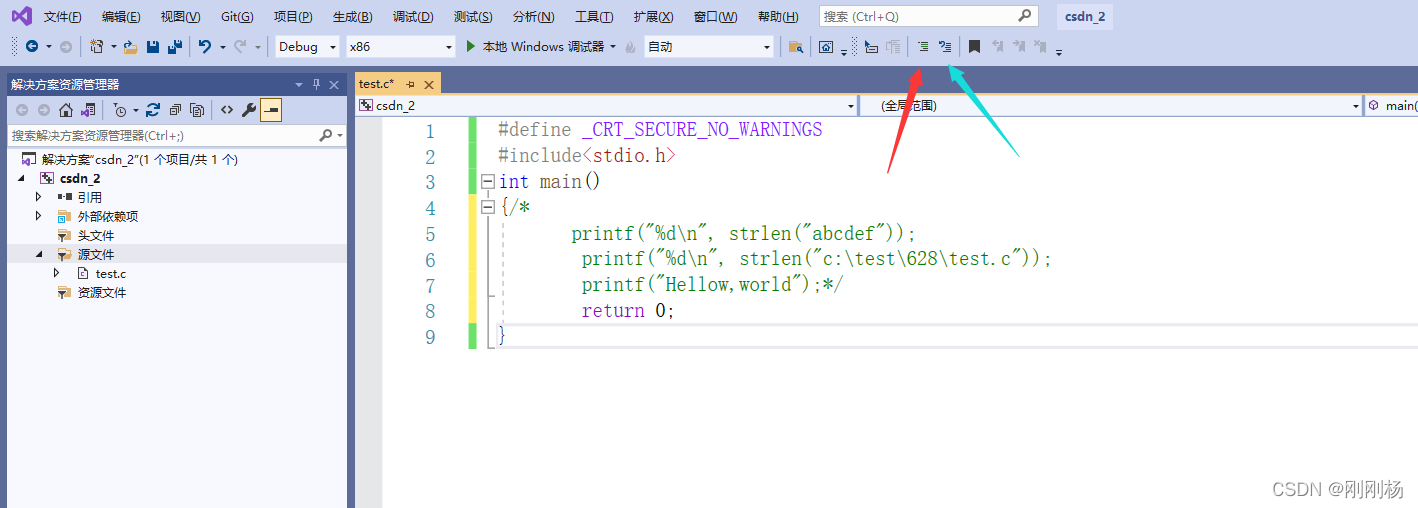Click the Comment Out Selected Lines icon
The width and height of the screenshot is (1418, 508).
(923, 46)
